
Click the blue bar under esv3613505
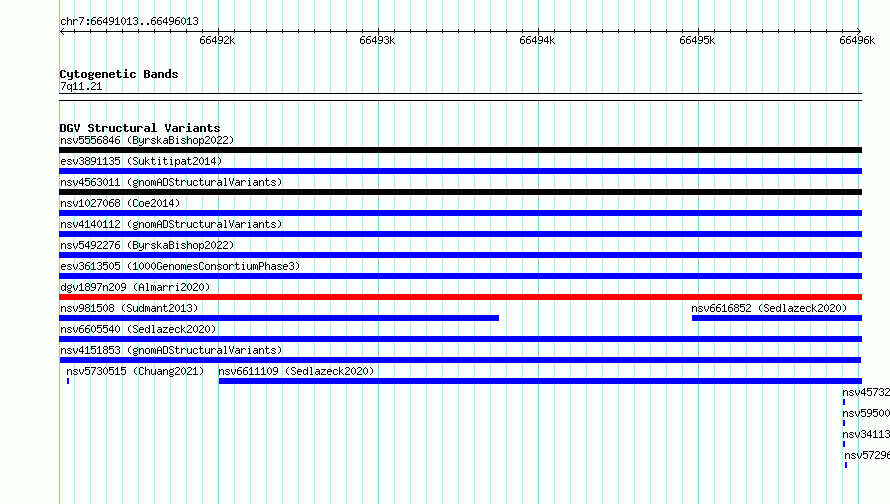tap(460, 276)
